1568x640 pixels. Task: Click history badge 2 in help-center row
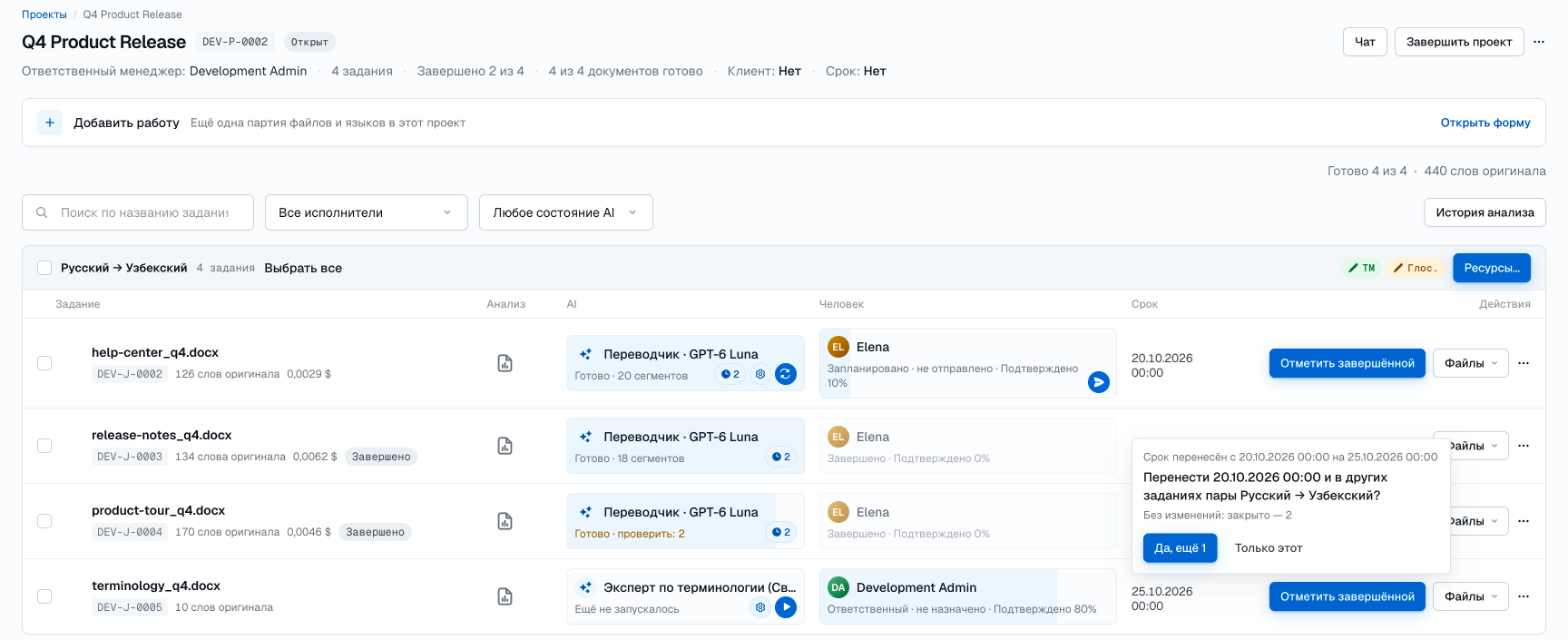click(731, 374)
